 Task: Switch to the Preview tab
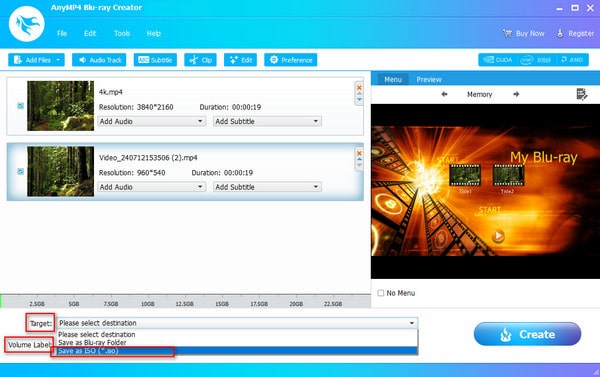click(429, 79)
